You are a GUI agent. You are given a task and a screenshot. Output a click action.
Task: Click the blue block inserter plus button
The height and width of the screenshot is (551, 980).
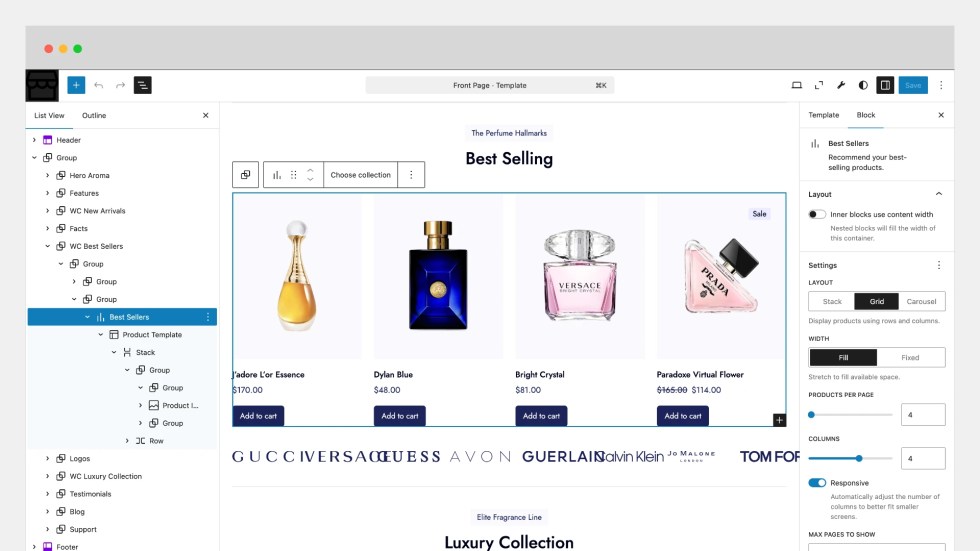tap(76, 85)
